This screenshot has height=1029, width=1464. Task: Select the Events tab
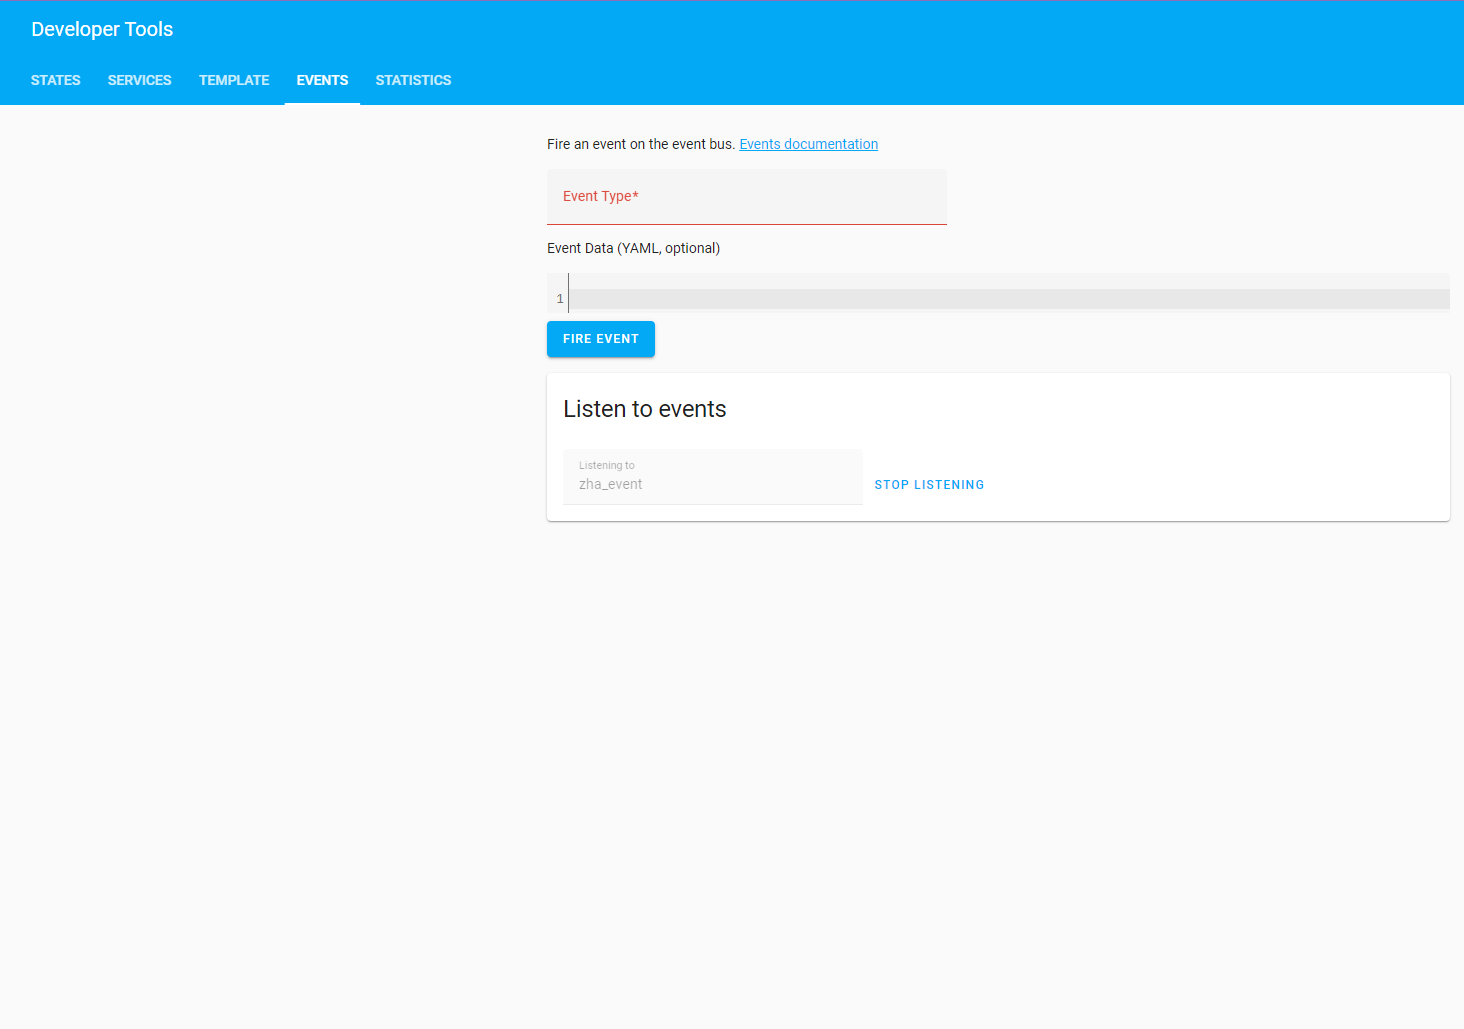(322, 80)
